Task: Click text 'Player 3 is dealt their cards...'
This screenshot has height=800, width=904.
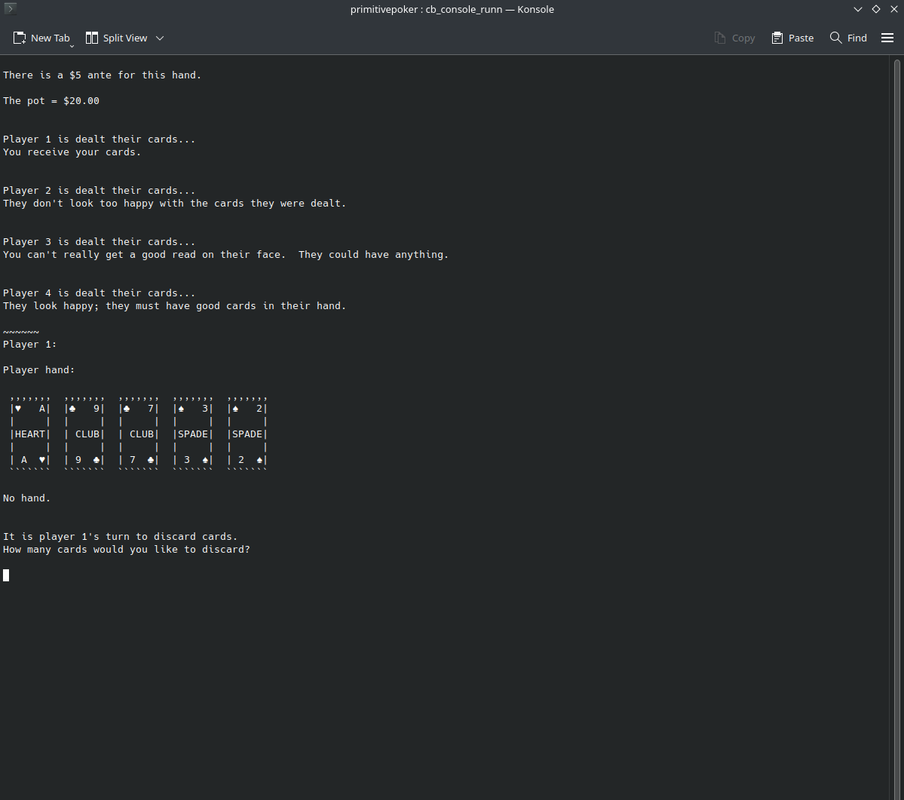Action: click(x=99, y=241)
